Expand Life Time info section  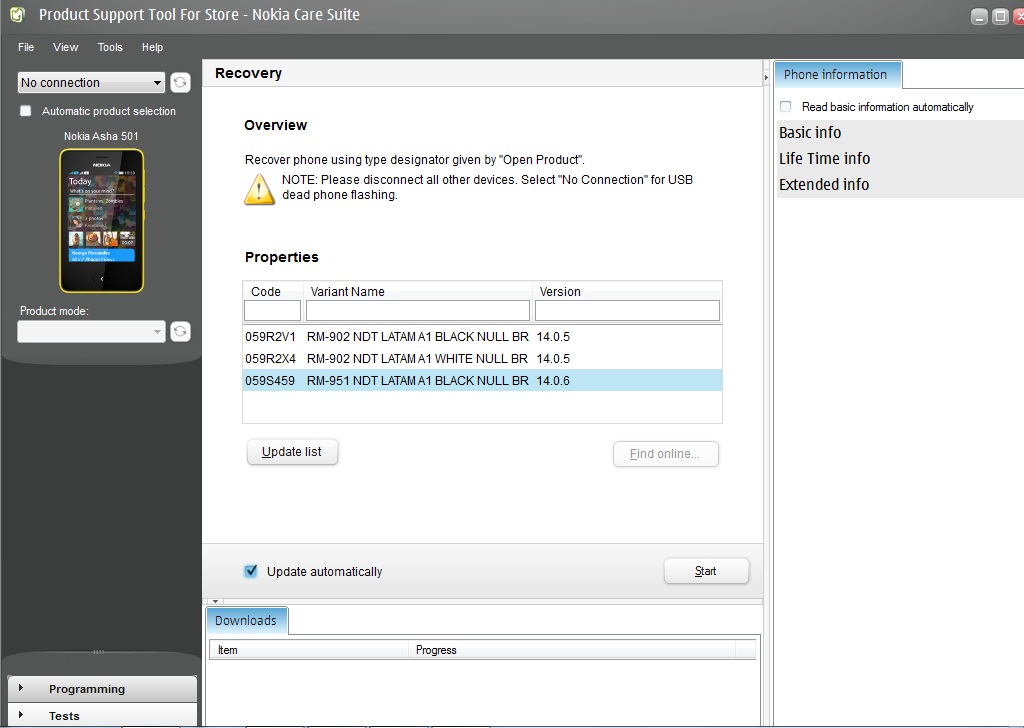point(901,159)
